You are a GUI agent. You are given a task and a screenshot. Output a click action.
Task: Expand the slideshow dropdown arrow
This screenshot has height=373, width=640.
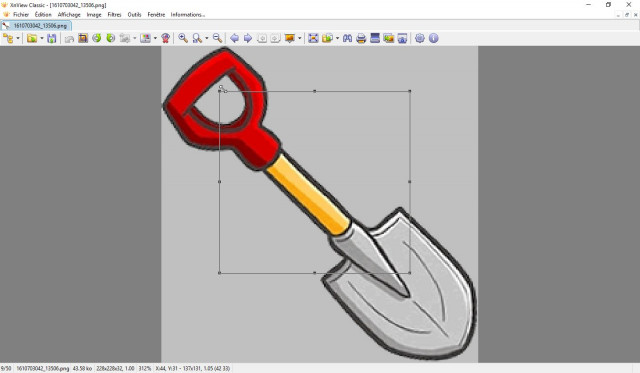[300, 38]
